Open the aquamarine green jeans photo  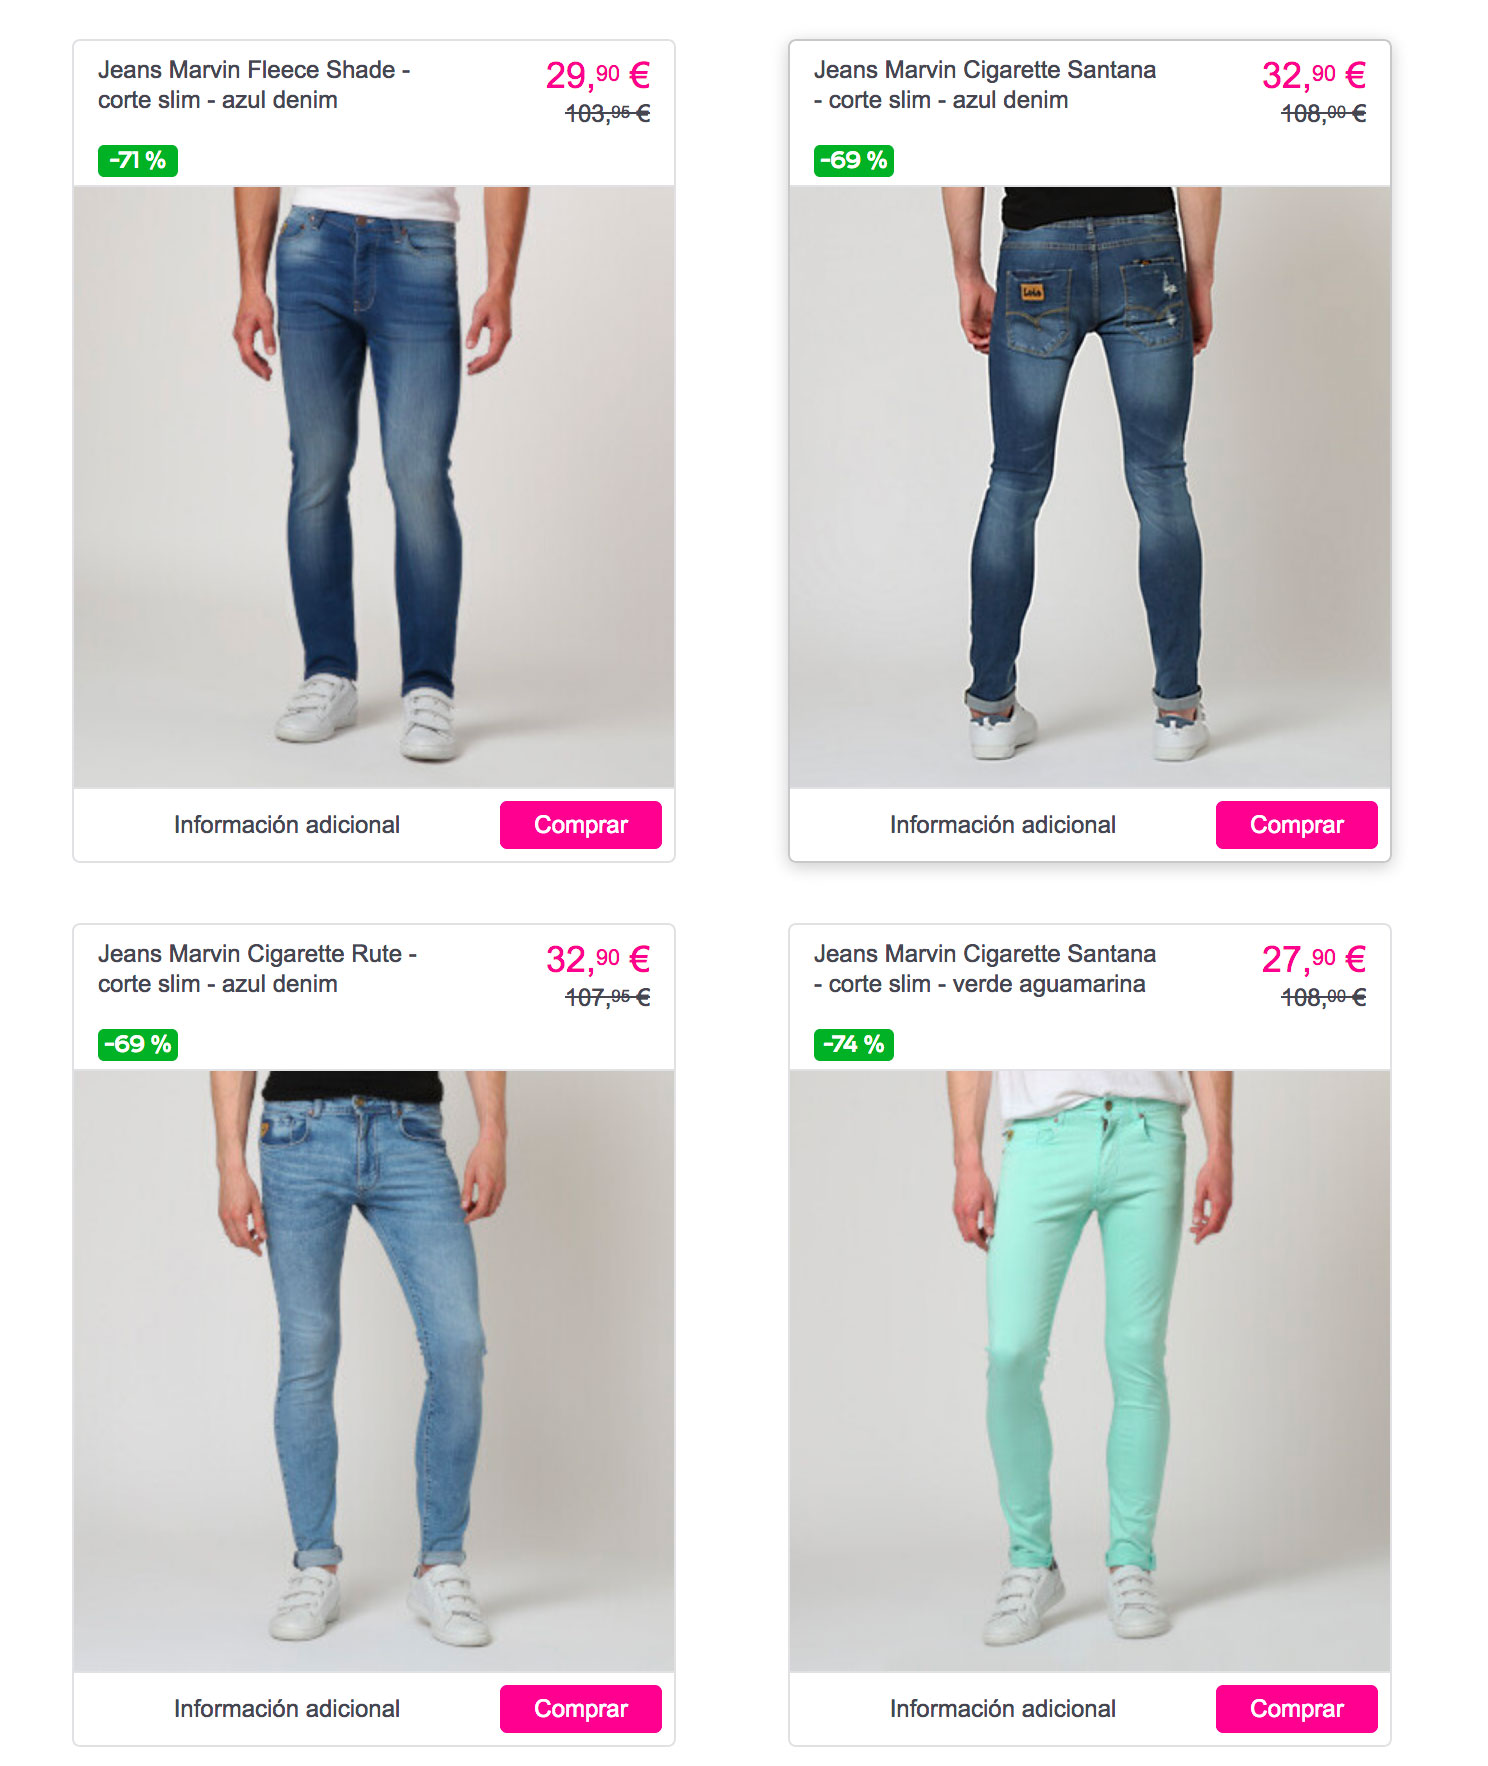[x=1090, y=1371]
